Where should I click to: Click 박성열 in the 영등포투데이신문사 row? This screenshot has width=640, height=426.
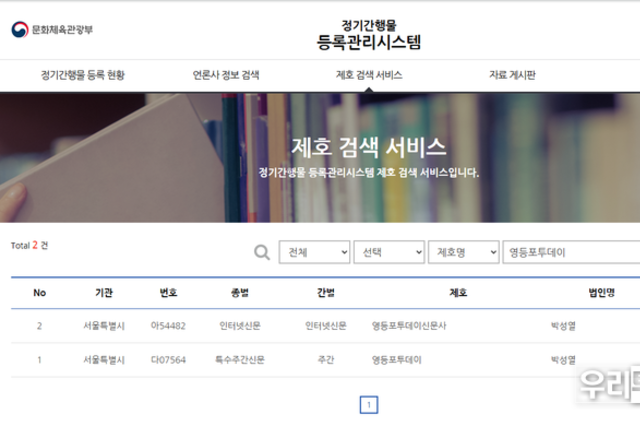click(563, 326)
